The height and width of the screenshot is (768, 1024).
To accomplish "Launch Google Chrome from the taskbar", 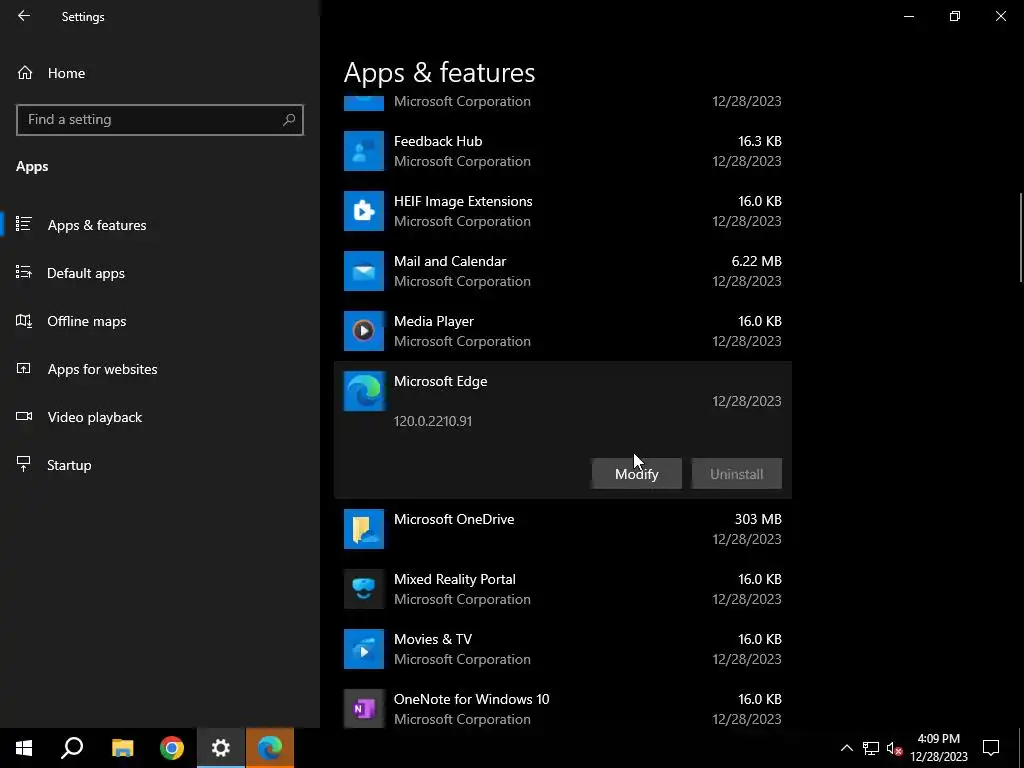I will coord(172,748).
